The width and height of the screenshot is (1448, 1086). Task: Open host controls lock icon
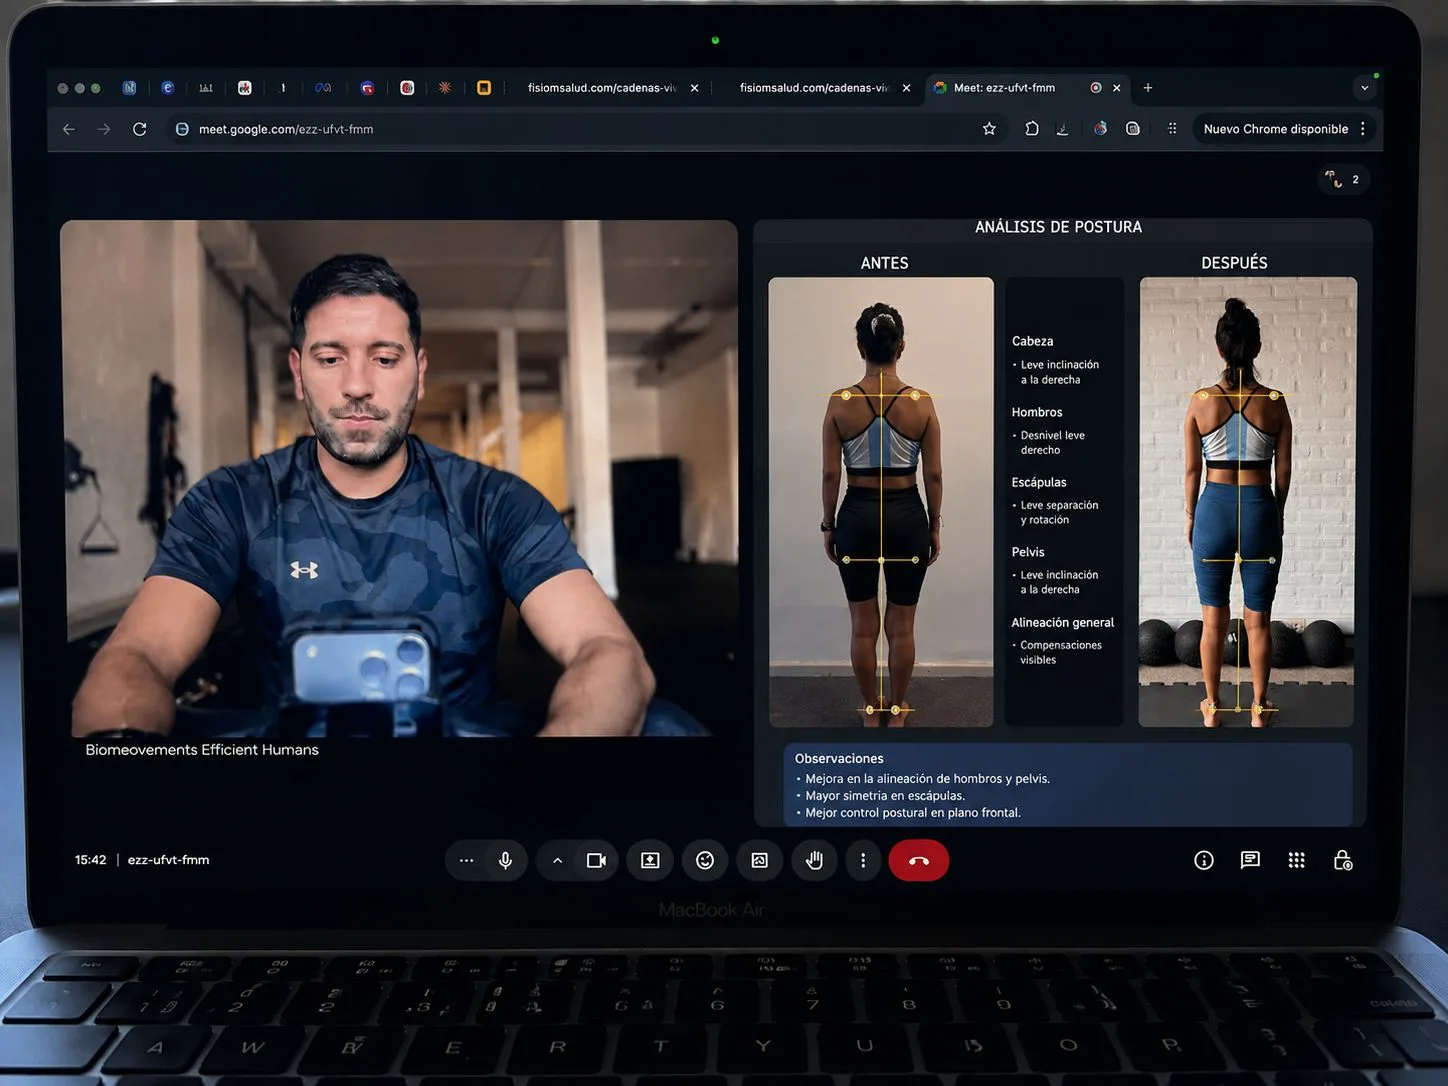tap(1343, 860)
